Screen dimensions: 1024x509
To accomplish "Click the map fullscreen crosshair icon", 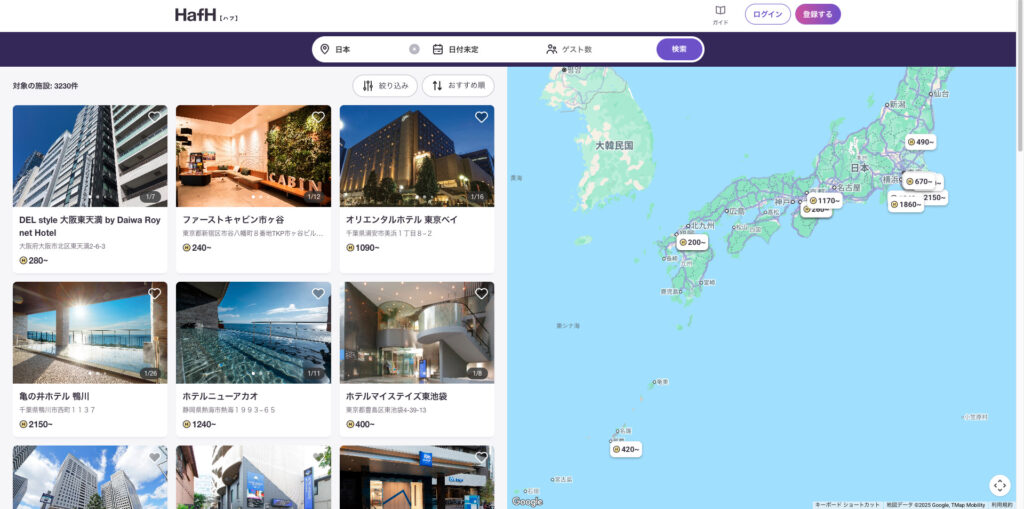I will [999, 485].
